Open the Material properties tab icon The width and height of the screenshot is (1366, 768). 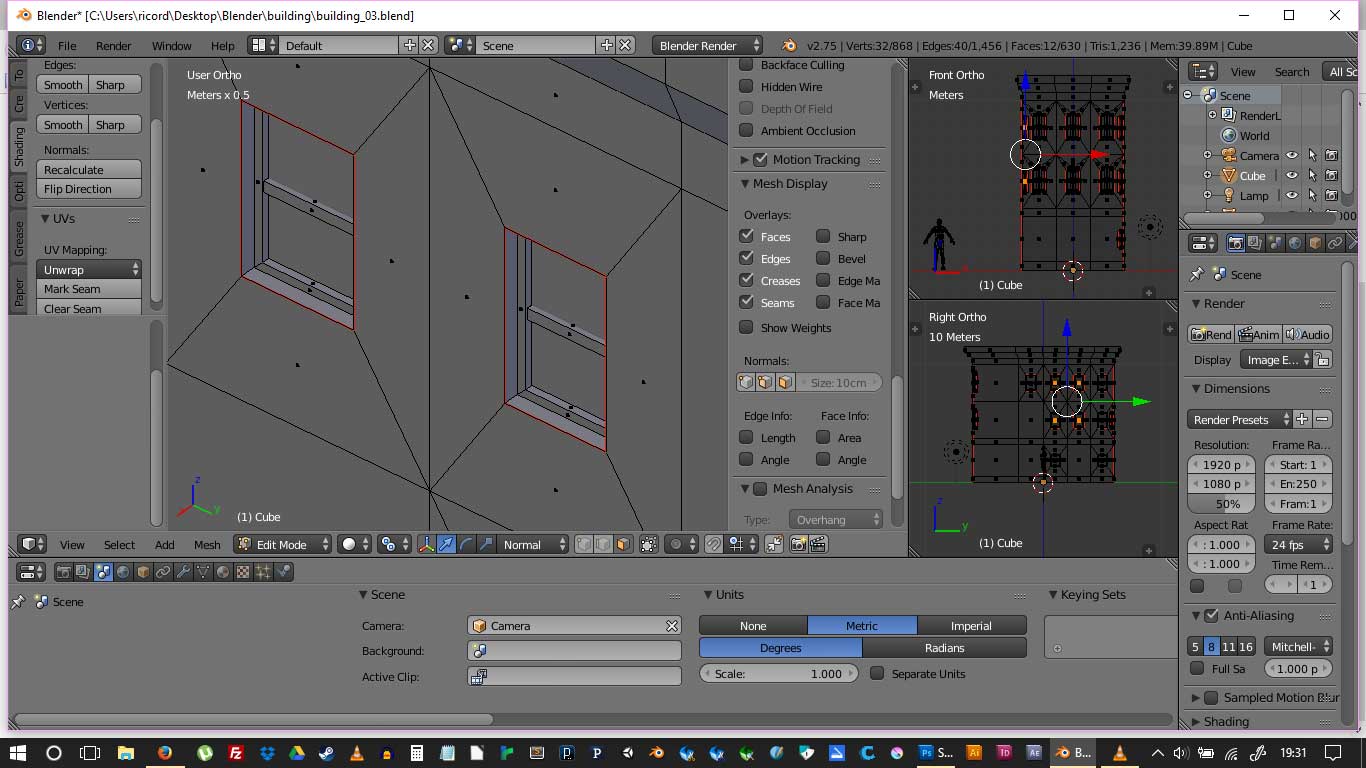tap(223, 572)
